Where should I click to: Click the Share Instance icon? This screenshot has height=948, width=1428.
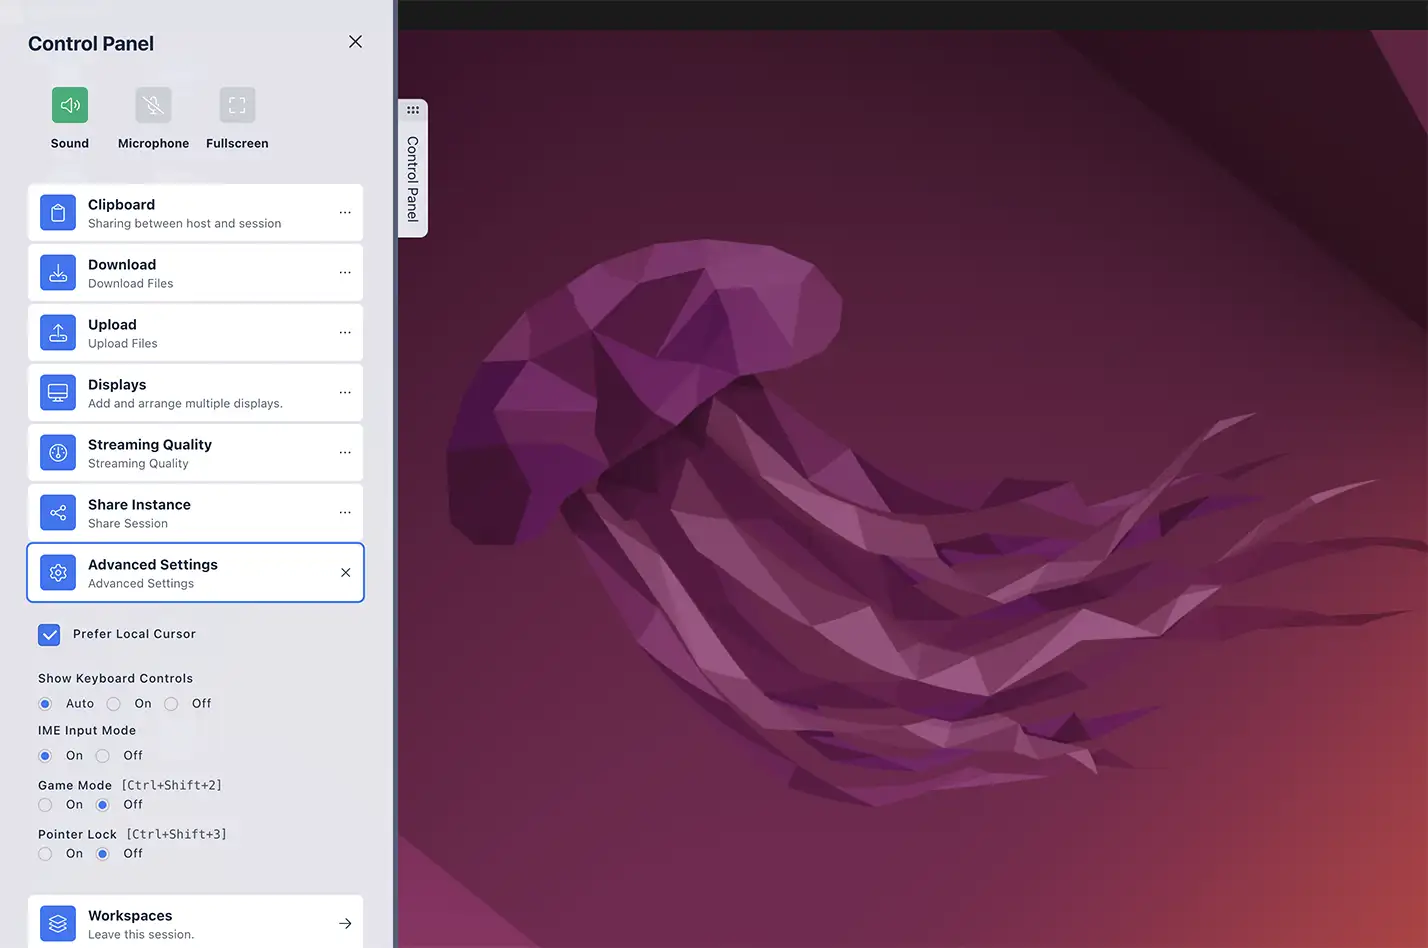click(57, 512)
